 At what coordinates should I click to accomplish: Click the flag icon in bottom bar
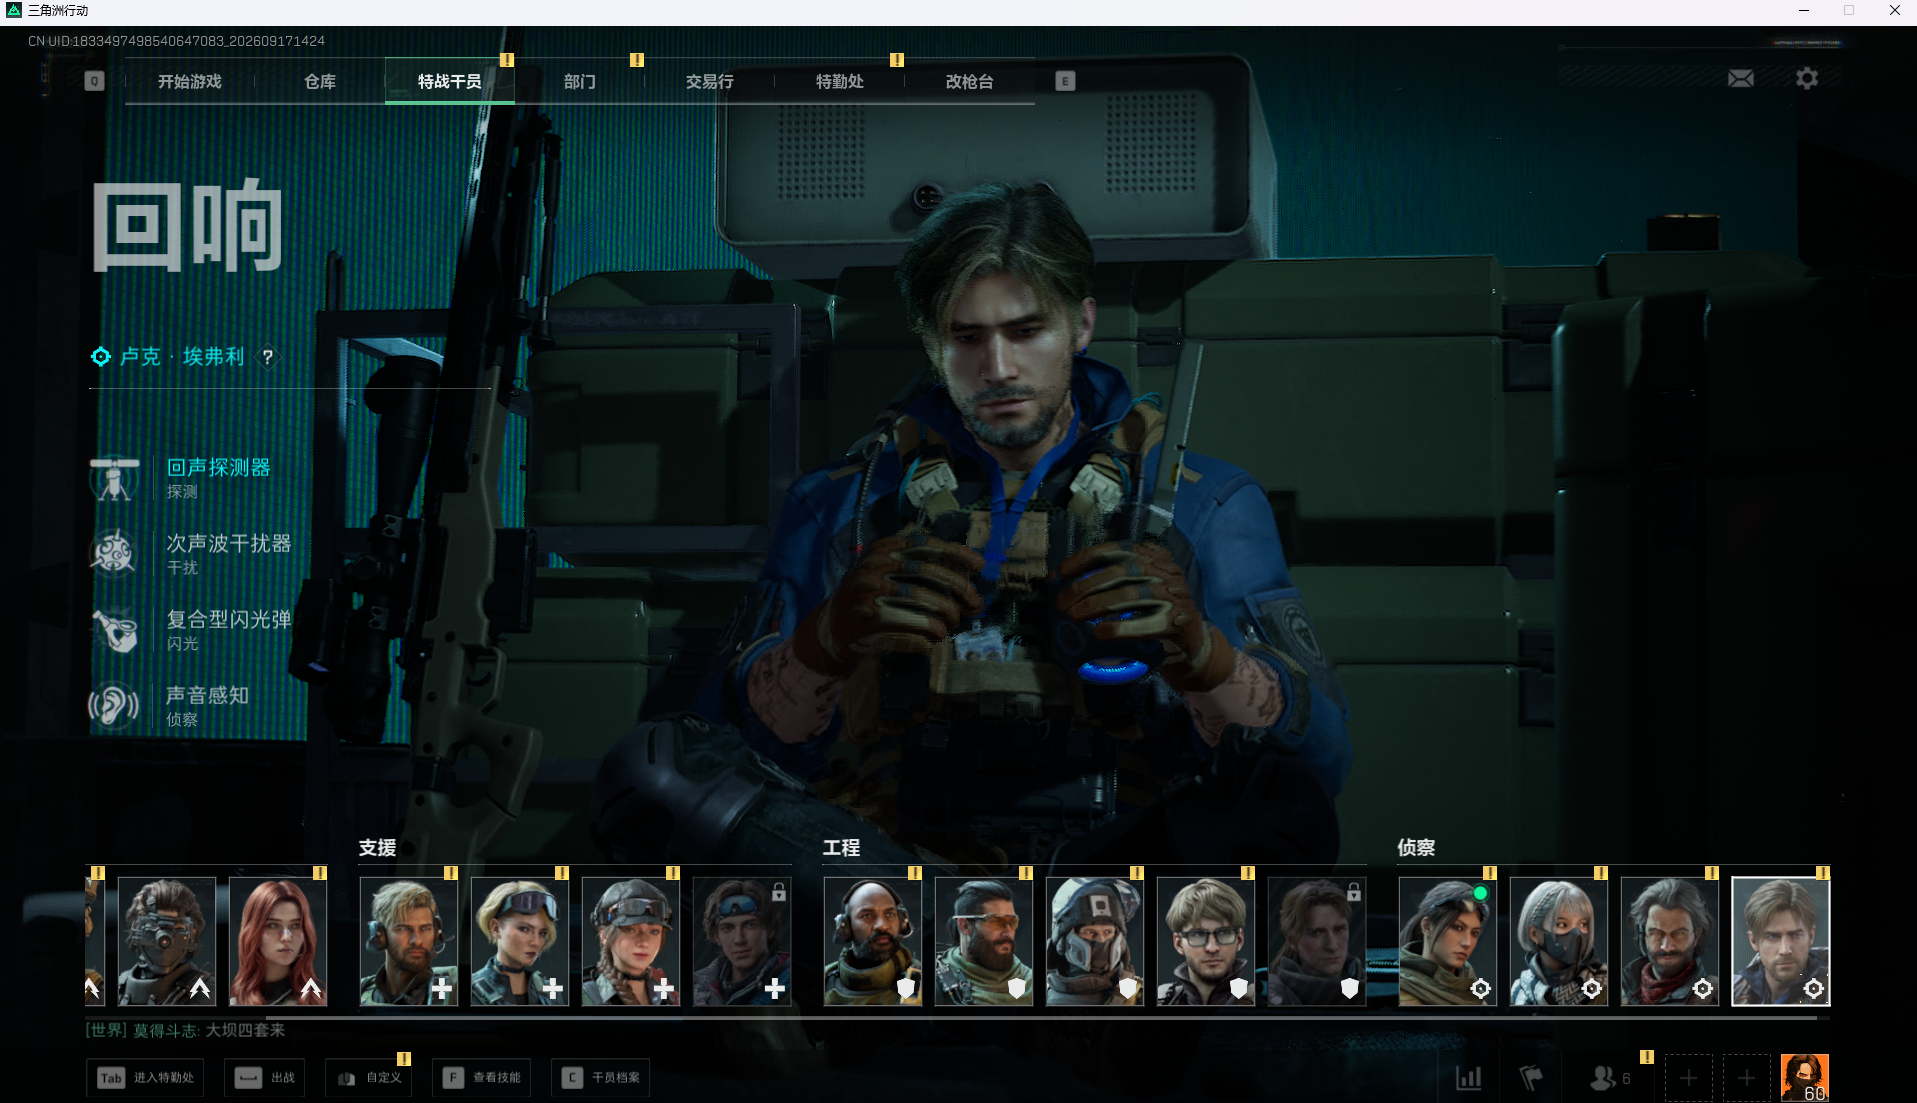point(1531,1077)
